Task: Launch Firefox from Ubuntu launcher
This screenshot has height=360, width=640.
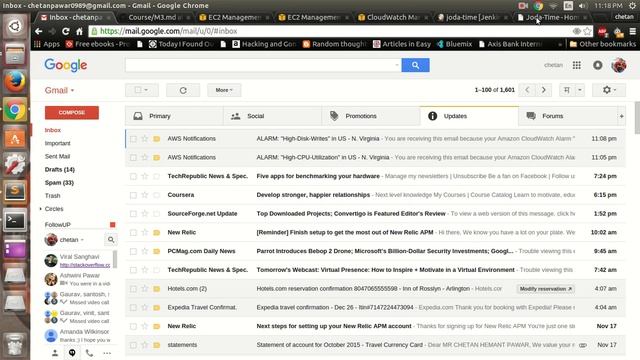Action: click(x=15, y=81)
